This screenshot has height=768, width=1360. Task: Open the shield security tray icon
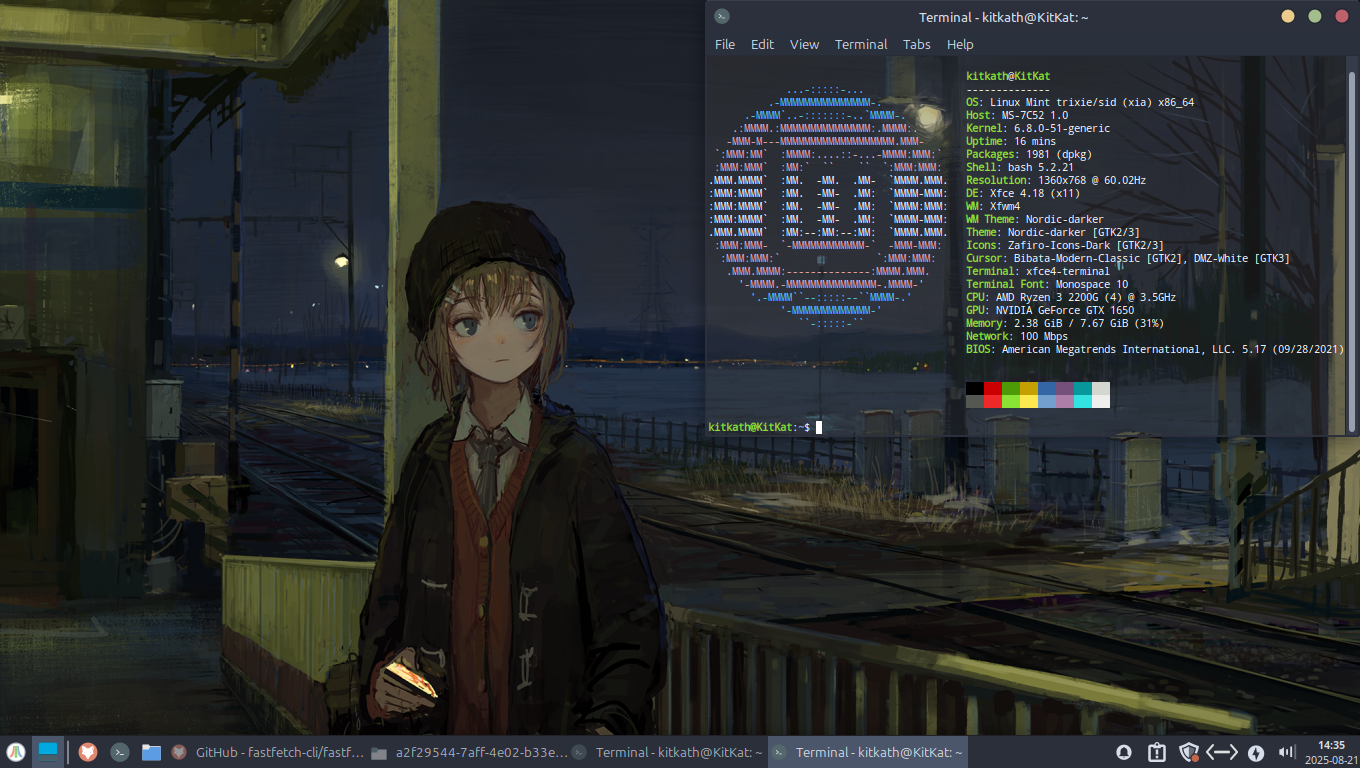click(x=1189, y=752)
